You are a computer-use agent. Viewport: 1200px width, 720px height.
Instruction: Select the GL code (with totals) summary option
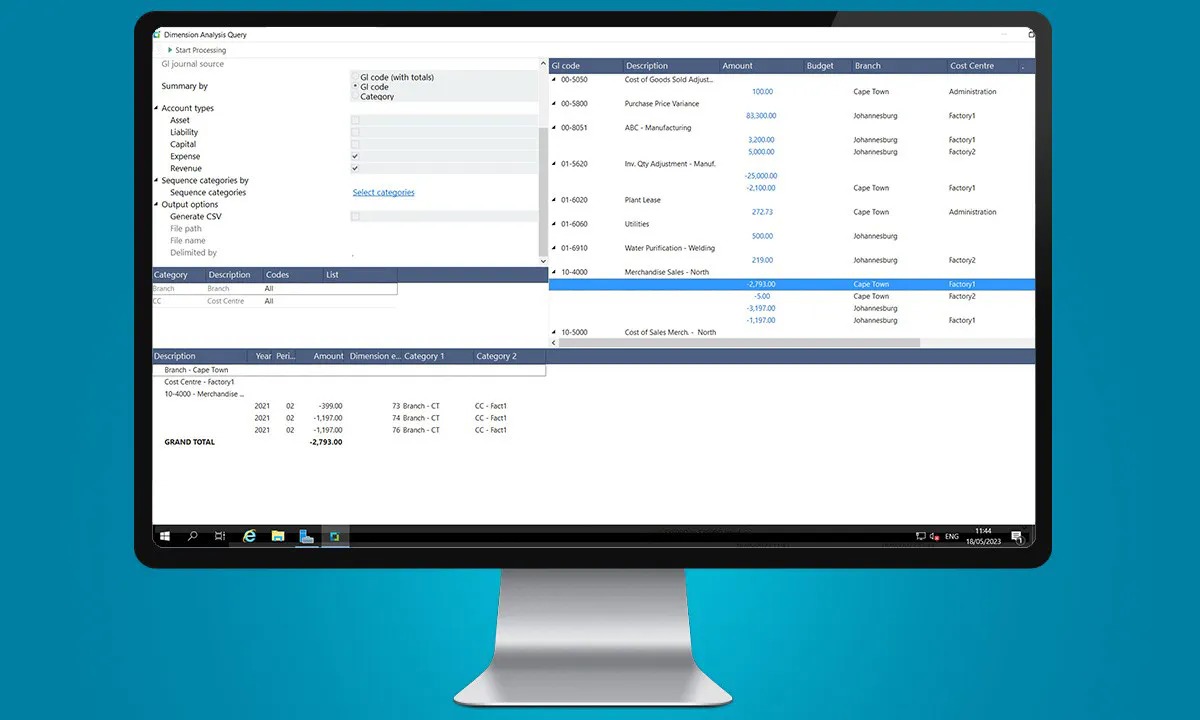(355, 77)
